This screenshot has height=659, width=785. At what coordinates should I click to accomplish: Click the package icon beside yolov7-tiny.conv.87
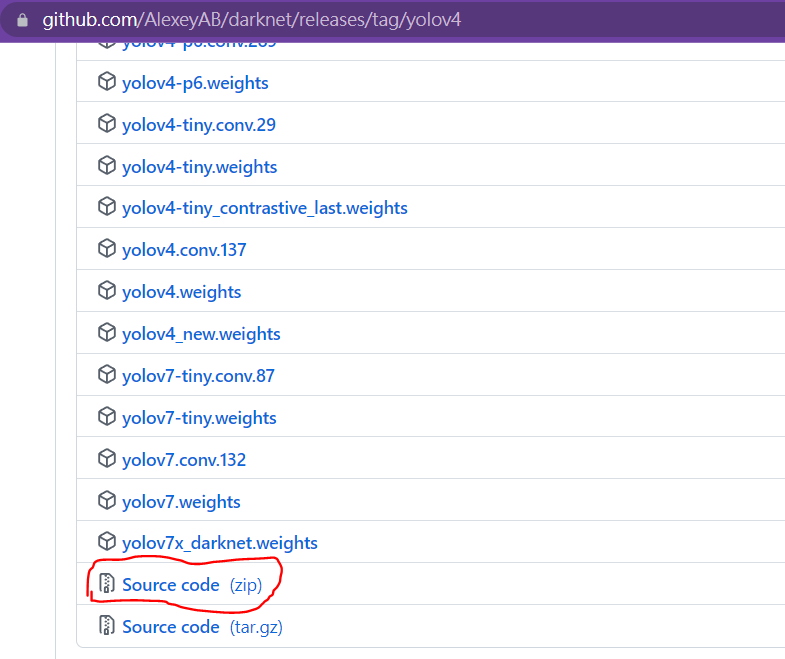107,374
